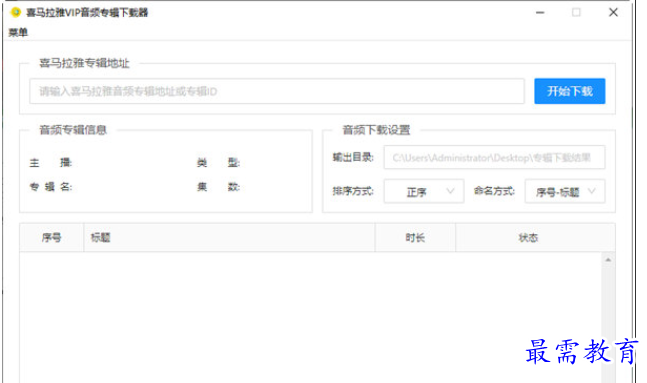Open the 菜单 menu
The height and width of the screenshot is (383, 647).
[x=18, y=32]
